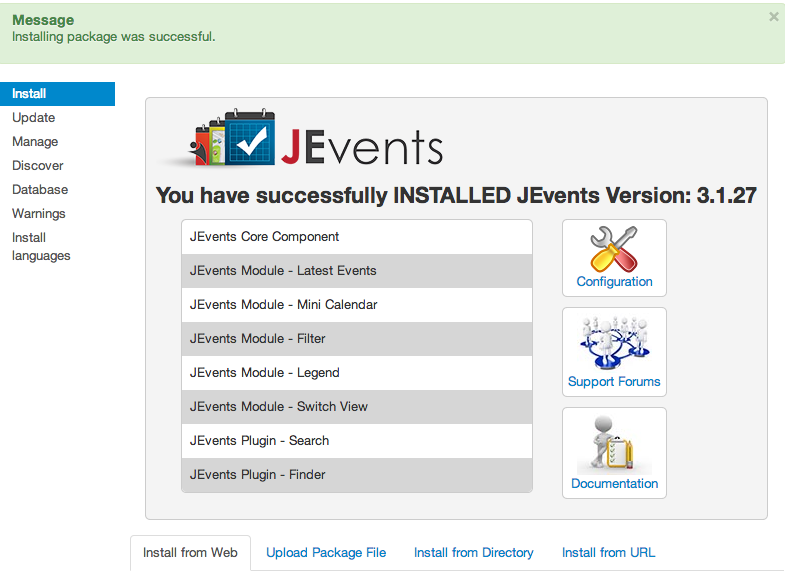Viewport: 785px width, 572px height.
Task: Open the Update sidebar item
Action: [x=34, y=118]
